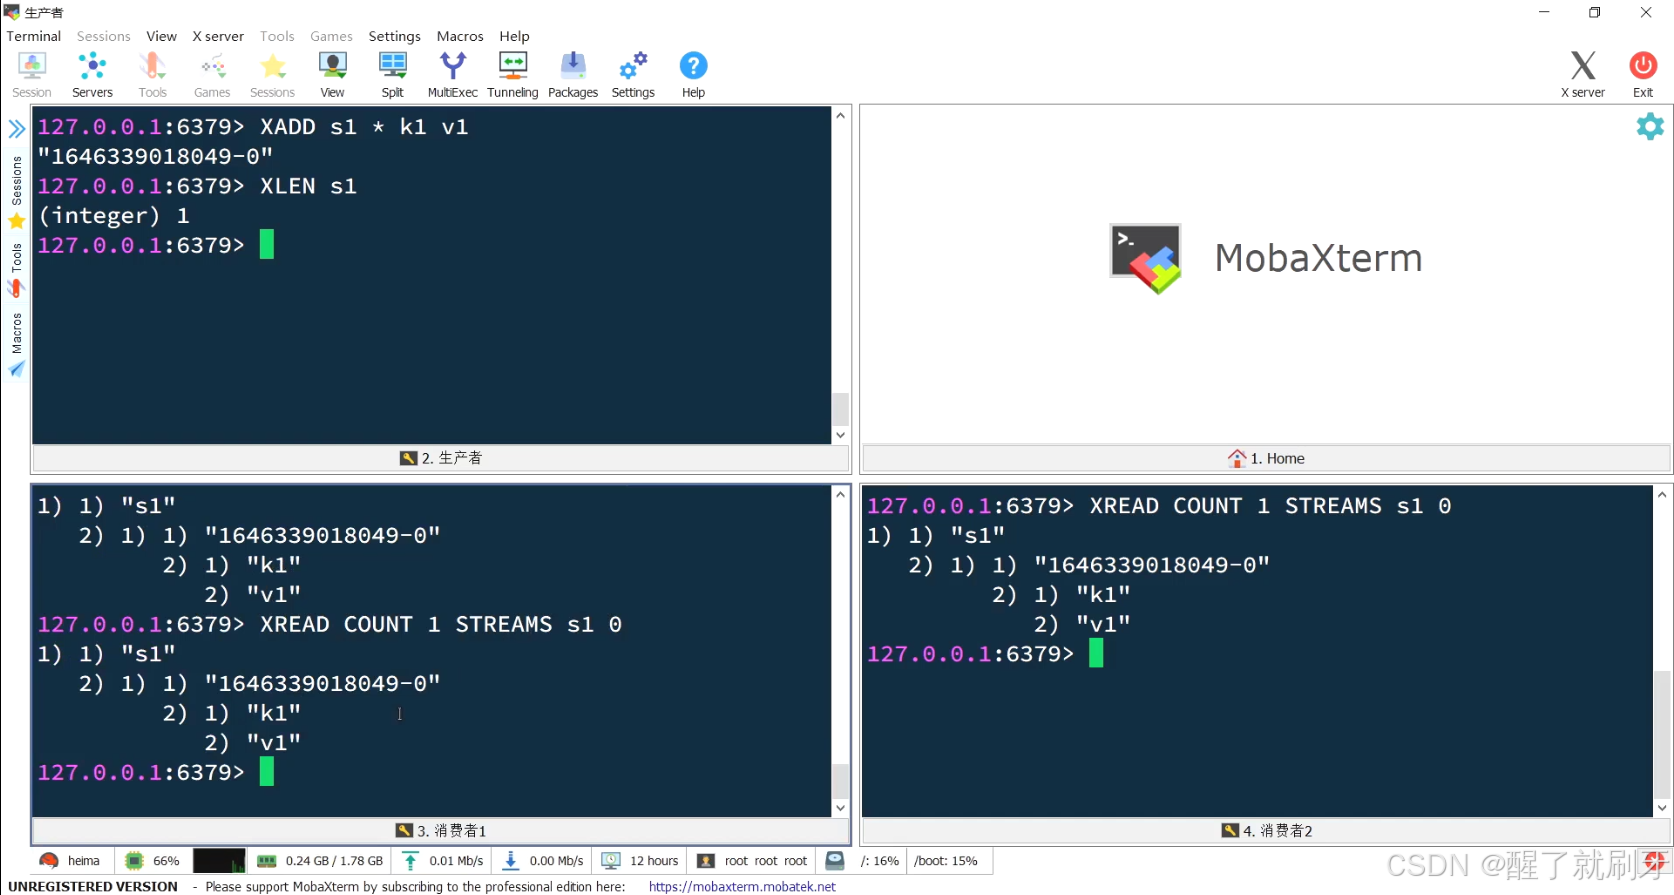The height and width of the screenshot is (895, 1674).
Task: Click 'XLEN s1' command in 生产者 terminal
Action: coord(308,186)
